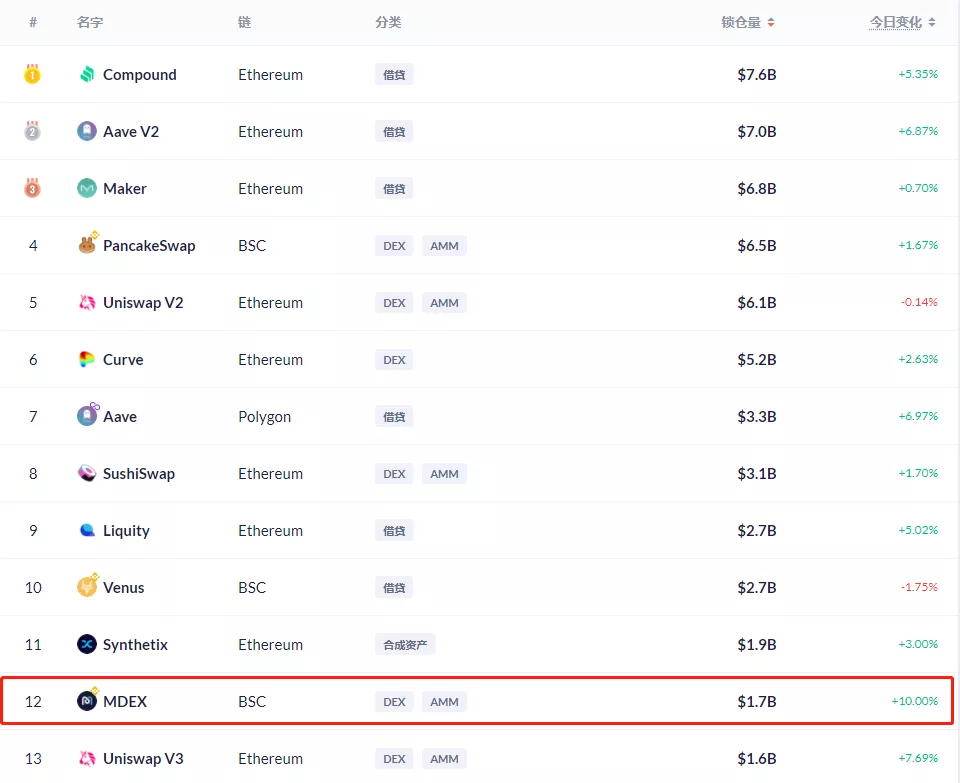Click the Maker logo icon
The image size is (960, 783).
click(87, 188)
